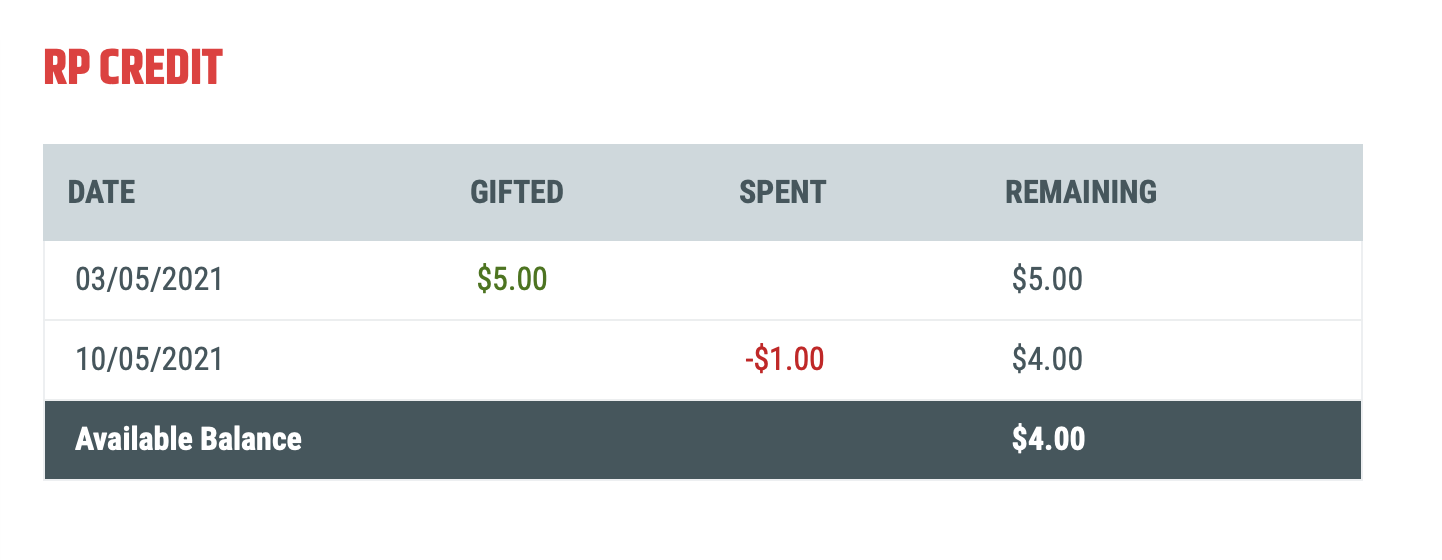Click the 10/05/2021 date cell
Viewport: 1442px width, 560px height.
pos(149,359)
